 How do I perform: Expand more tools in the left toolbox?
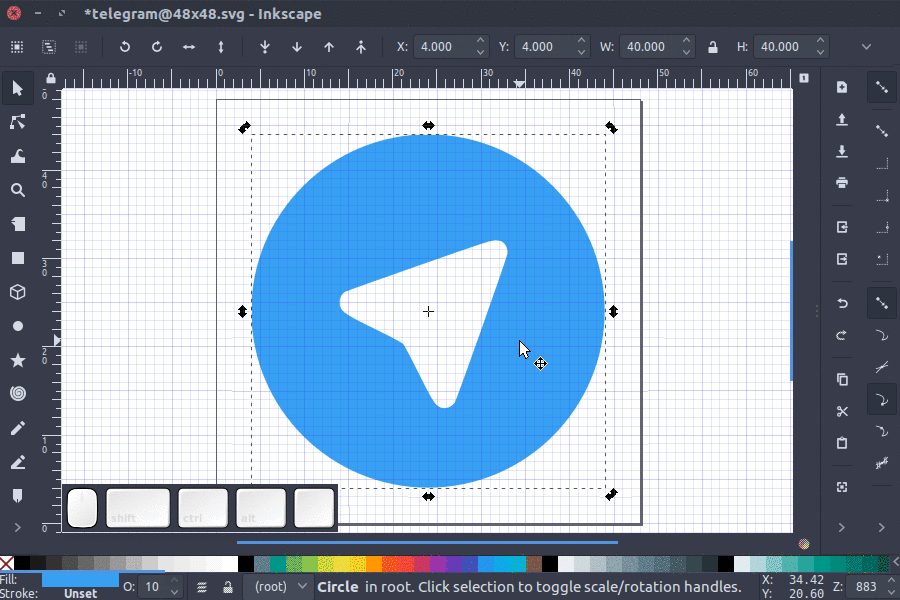[x=17, y=527]
